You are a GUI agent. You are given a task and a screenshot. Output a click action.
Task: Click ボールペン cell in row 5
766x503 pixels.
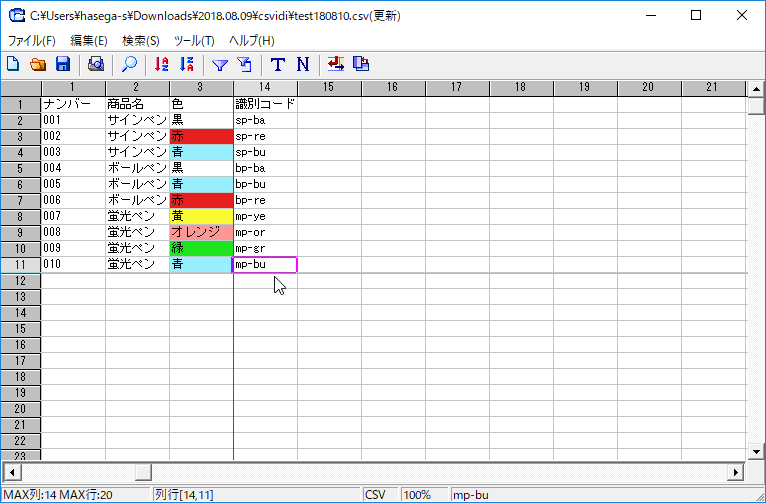137,168
